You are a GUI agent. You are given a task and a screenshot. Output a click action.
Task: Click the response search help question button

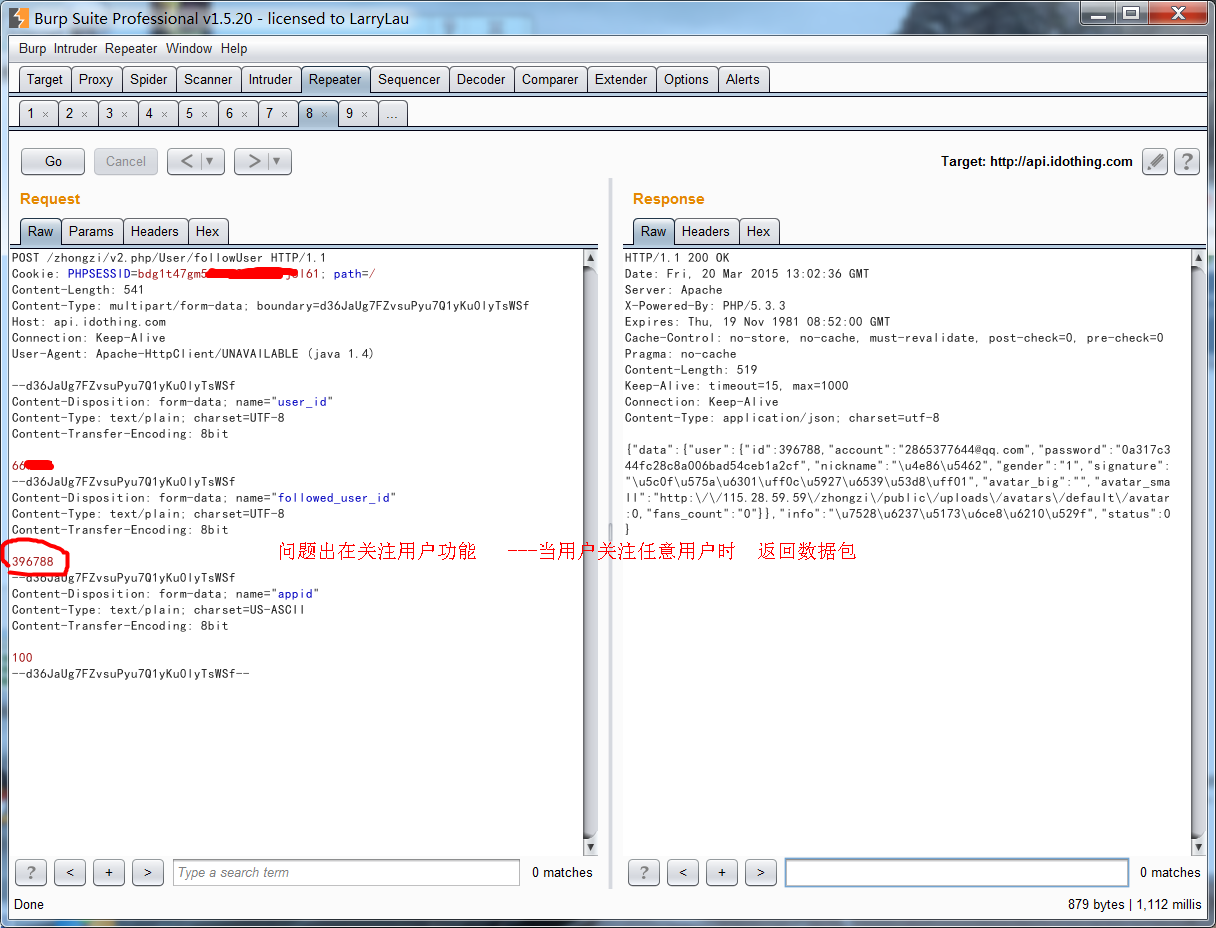pyautogui.click(x=644, y=872)
